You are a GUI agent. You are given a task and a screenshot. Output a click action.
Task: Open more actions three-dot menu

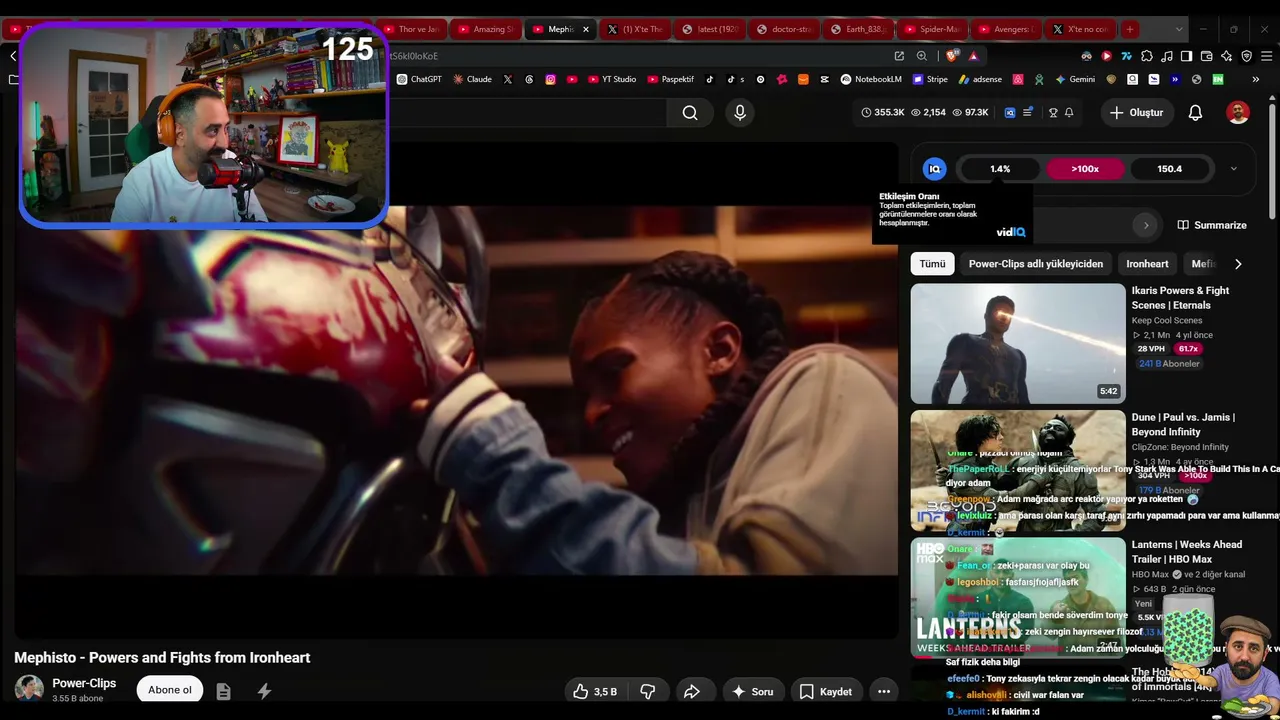coord(883,691)
